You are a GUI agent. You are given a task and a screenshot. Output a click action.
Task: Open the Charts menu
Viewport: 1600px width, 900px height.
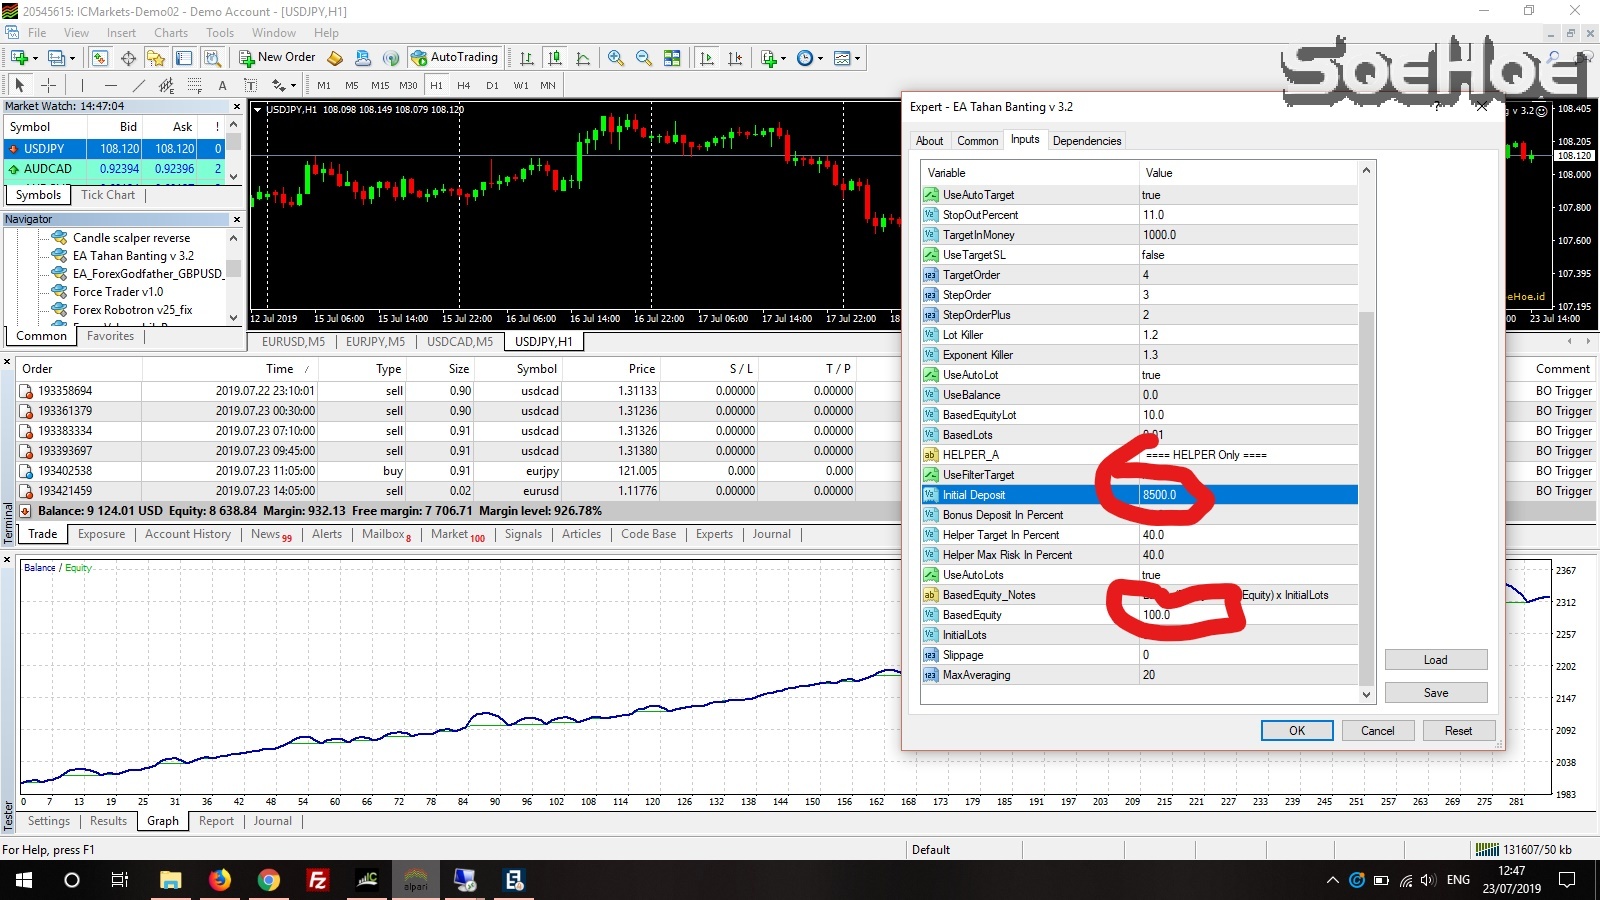pos(171,32)
